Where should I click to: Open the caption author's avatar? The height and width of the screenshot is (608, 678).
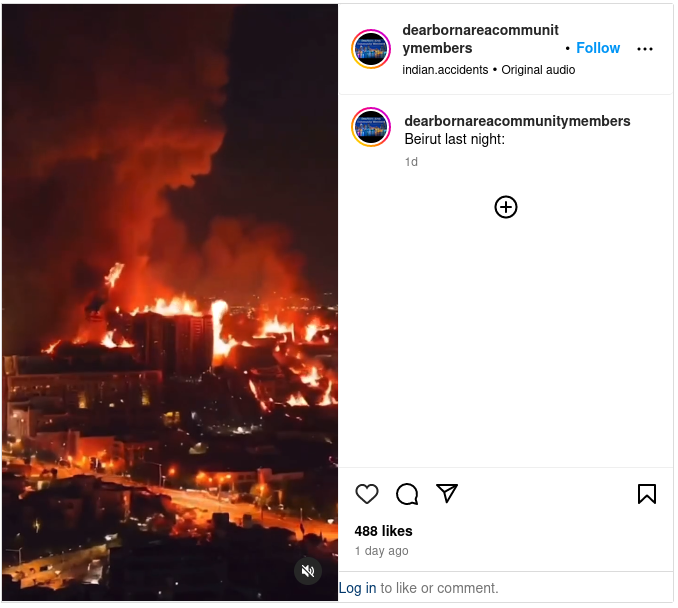[371, 127]
